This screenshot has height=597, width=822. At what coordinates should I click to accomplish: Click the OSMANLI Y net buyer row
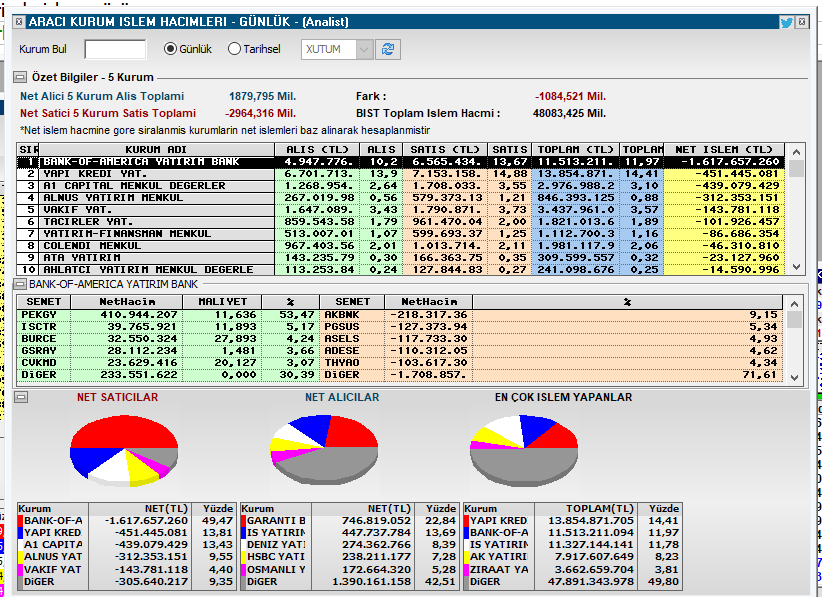pyautogui.click(x=349, y=569)
